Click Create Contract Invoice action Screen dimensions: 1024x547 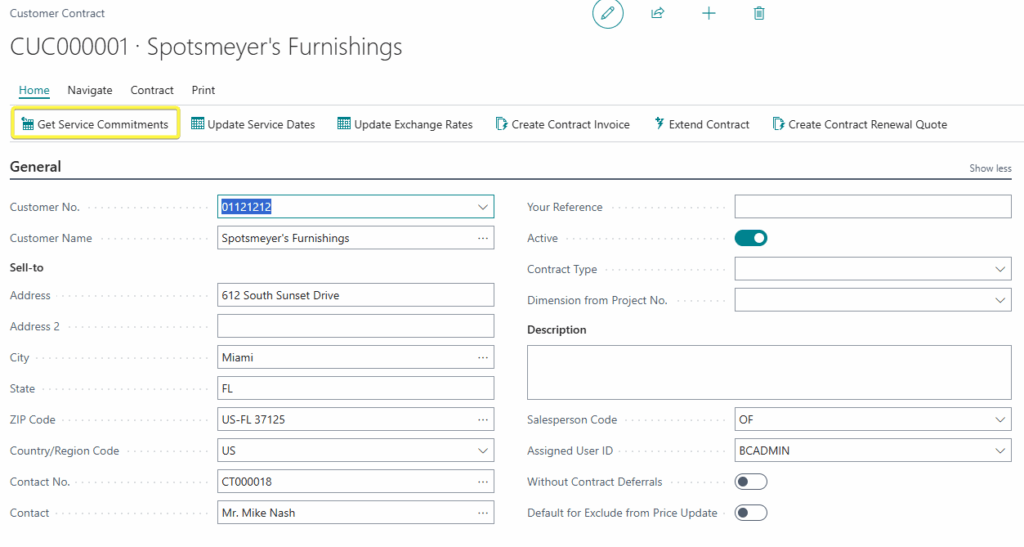coord(563,124)
